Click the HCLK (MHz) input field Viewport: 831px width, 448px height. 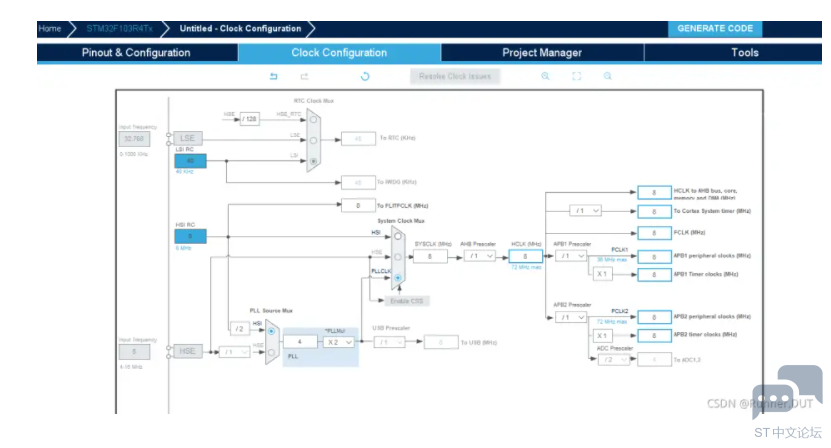pos(525,256)
